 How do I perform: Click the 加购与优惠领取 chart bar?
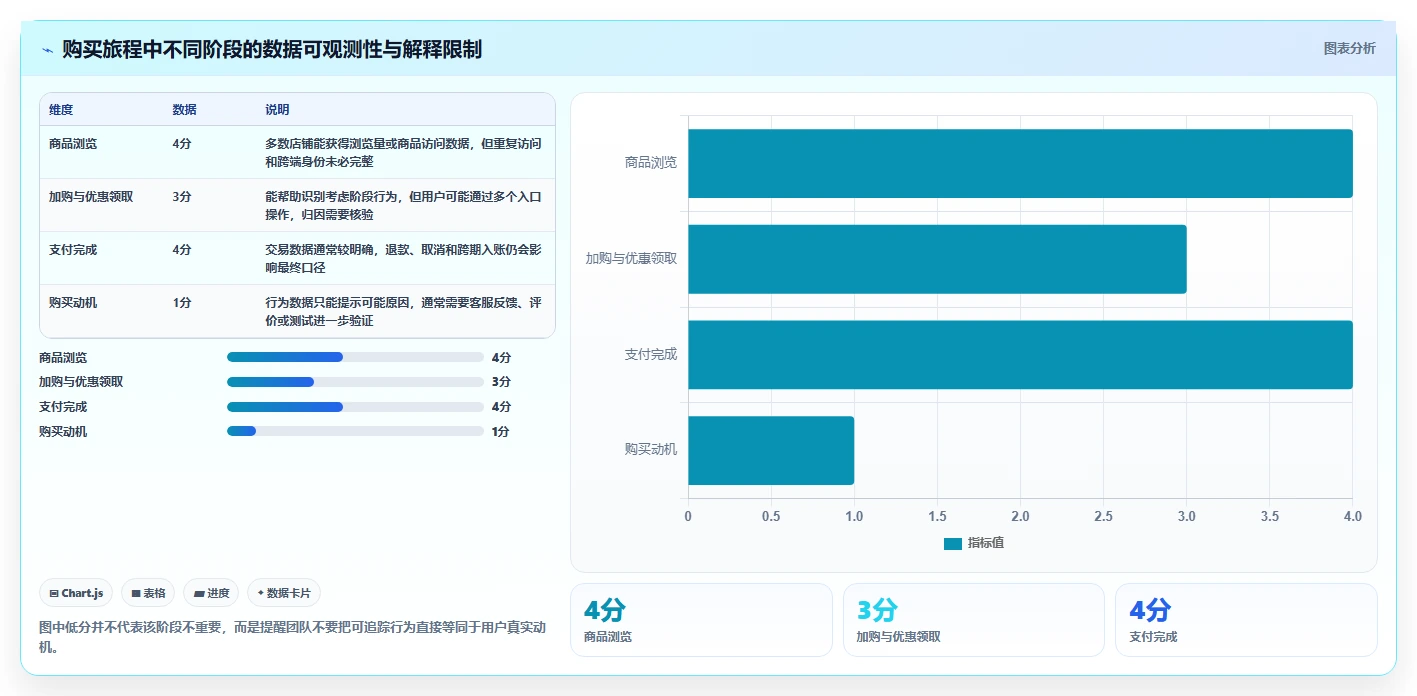click(x=937, y=259)
